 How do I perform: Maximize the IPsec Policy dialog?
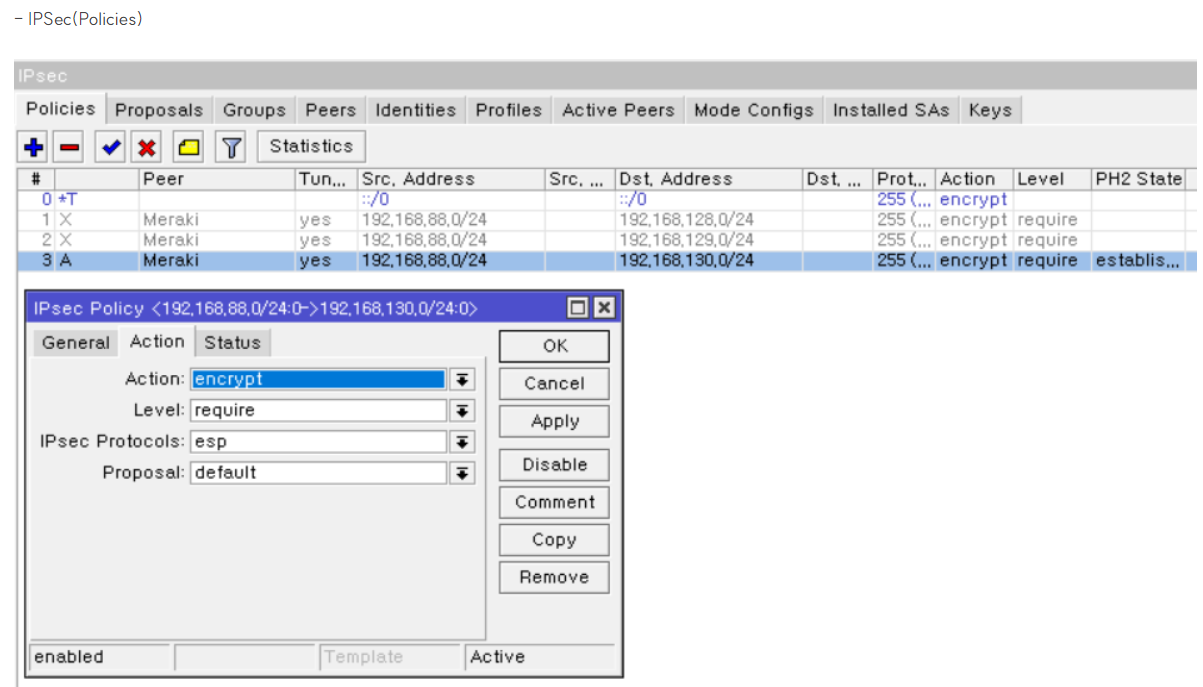[x=578, y=308]
